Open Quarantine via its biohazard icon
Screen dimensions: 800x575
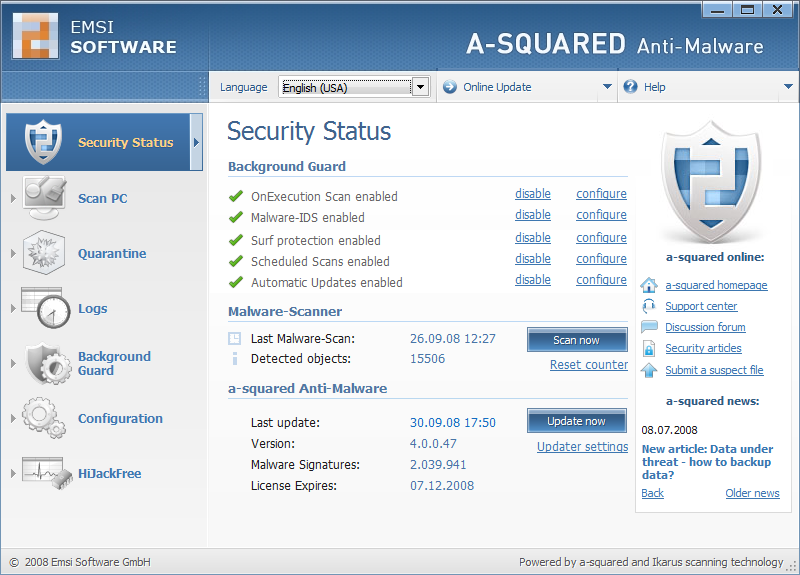(x=45, y=253)
